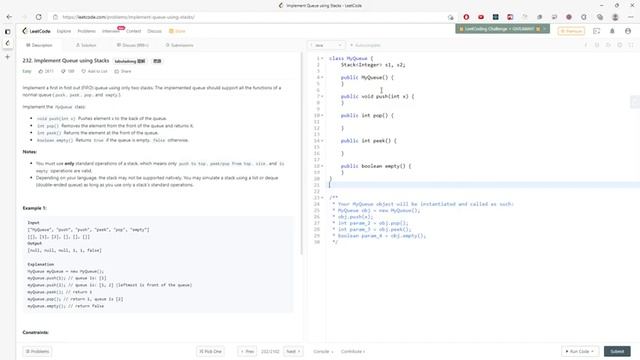Click the browser collections icon

pyautogui.click(x=600, y=17)
